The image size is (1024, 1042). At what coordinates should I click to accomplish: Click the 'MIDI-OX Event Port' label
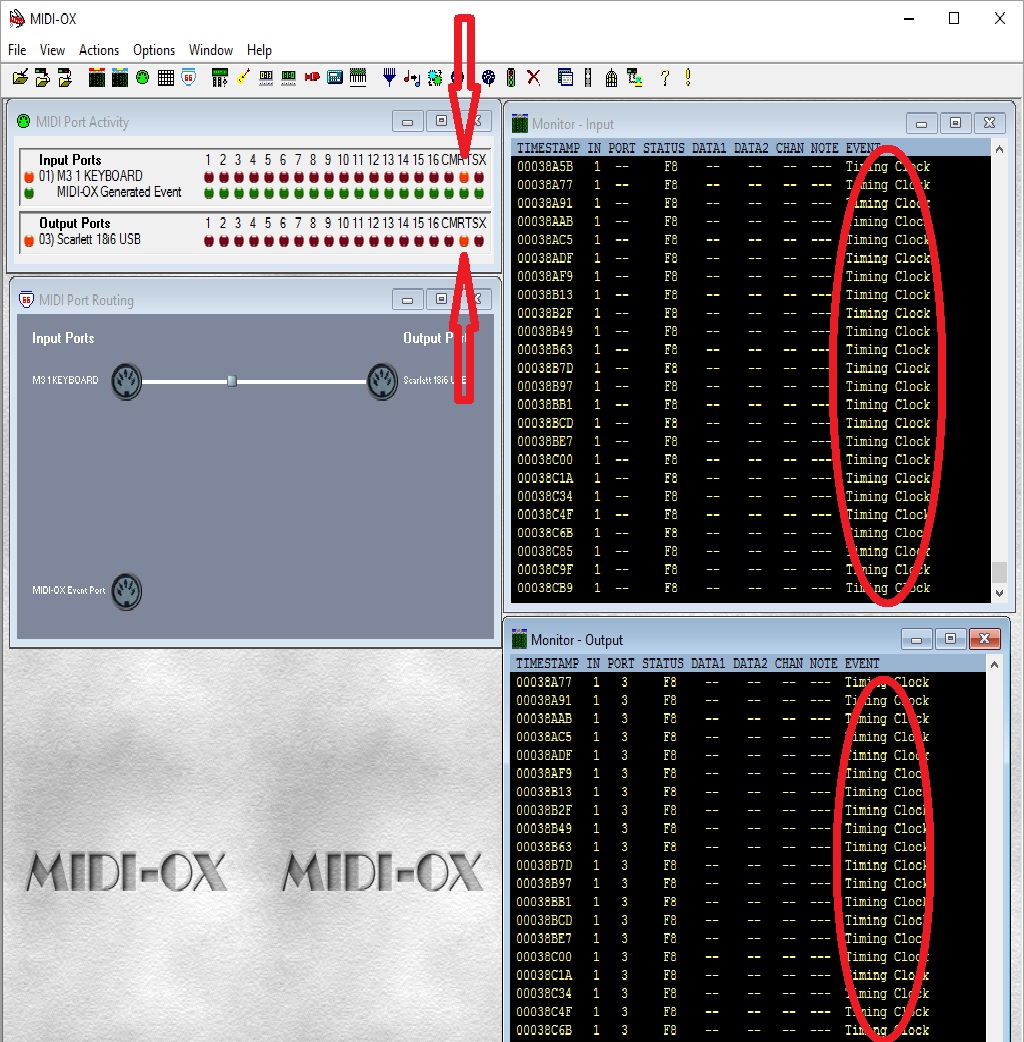(68, 590)
